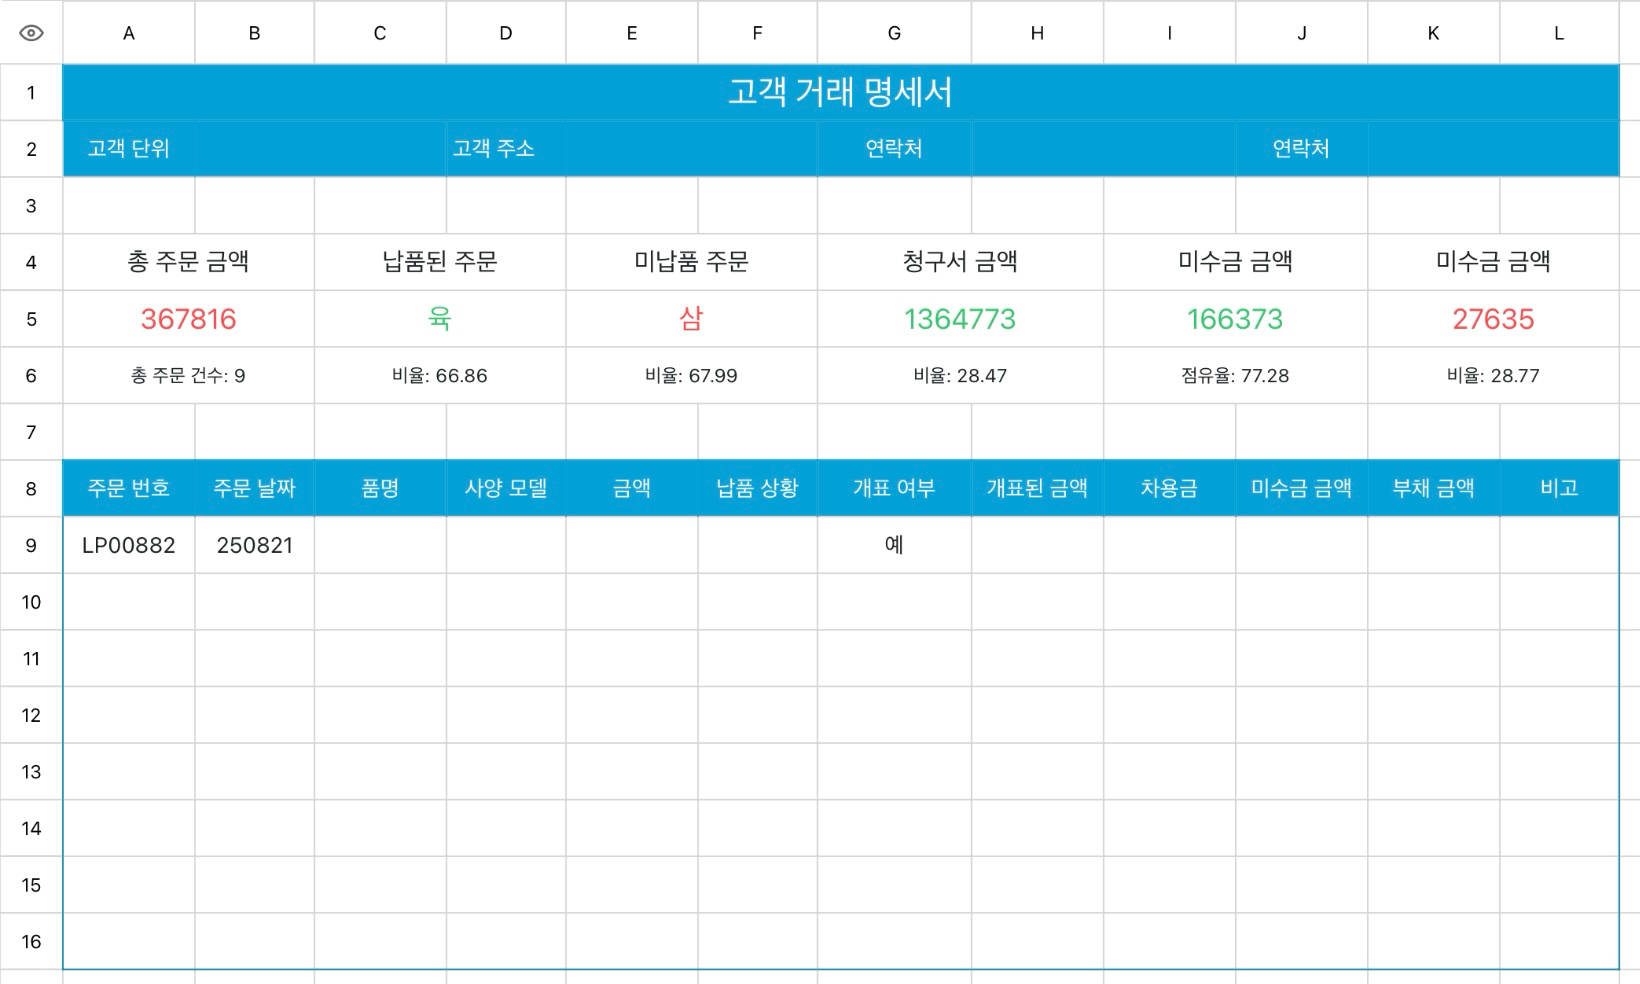The height and width of the screenshot is (984, 1640).
Task: Click the 비율: 28.47 cell
Action: tap(961, 376)
